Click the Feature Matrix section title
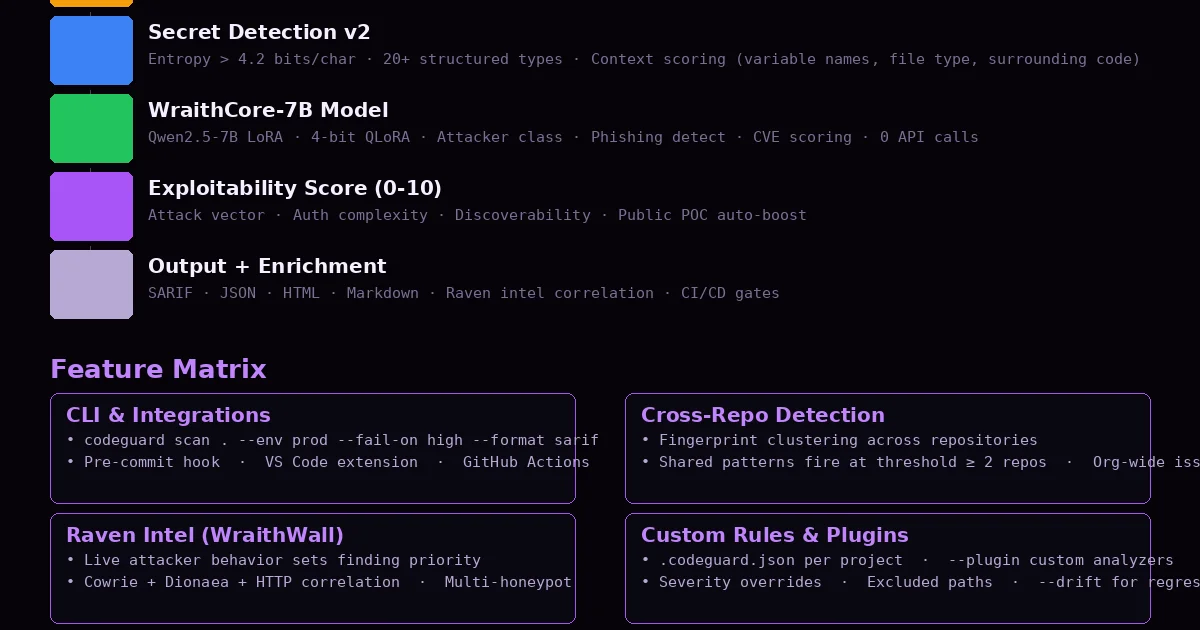The width and height of the screenshot is (1200, 630). (x=158, y=369)
